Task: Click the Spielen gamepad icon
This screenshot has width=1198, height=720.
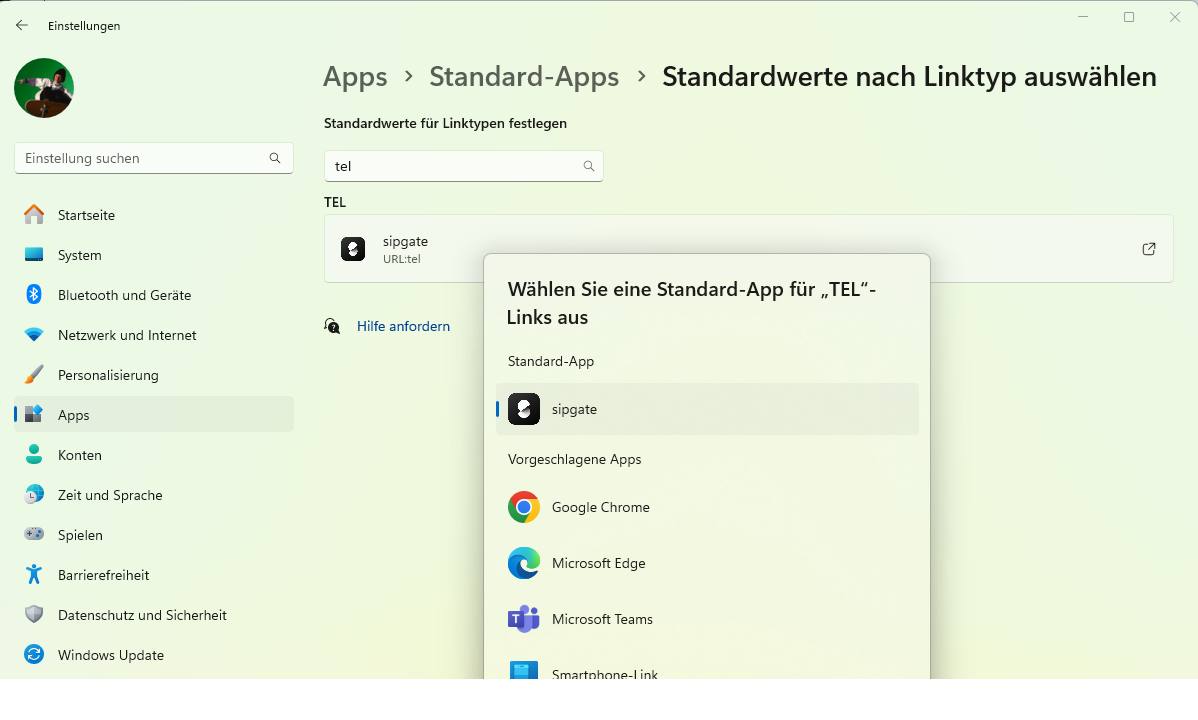Action: 34,534
